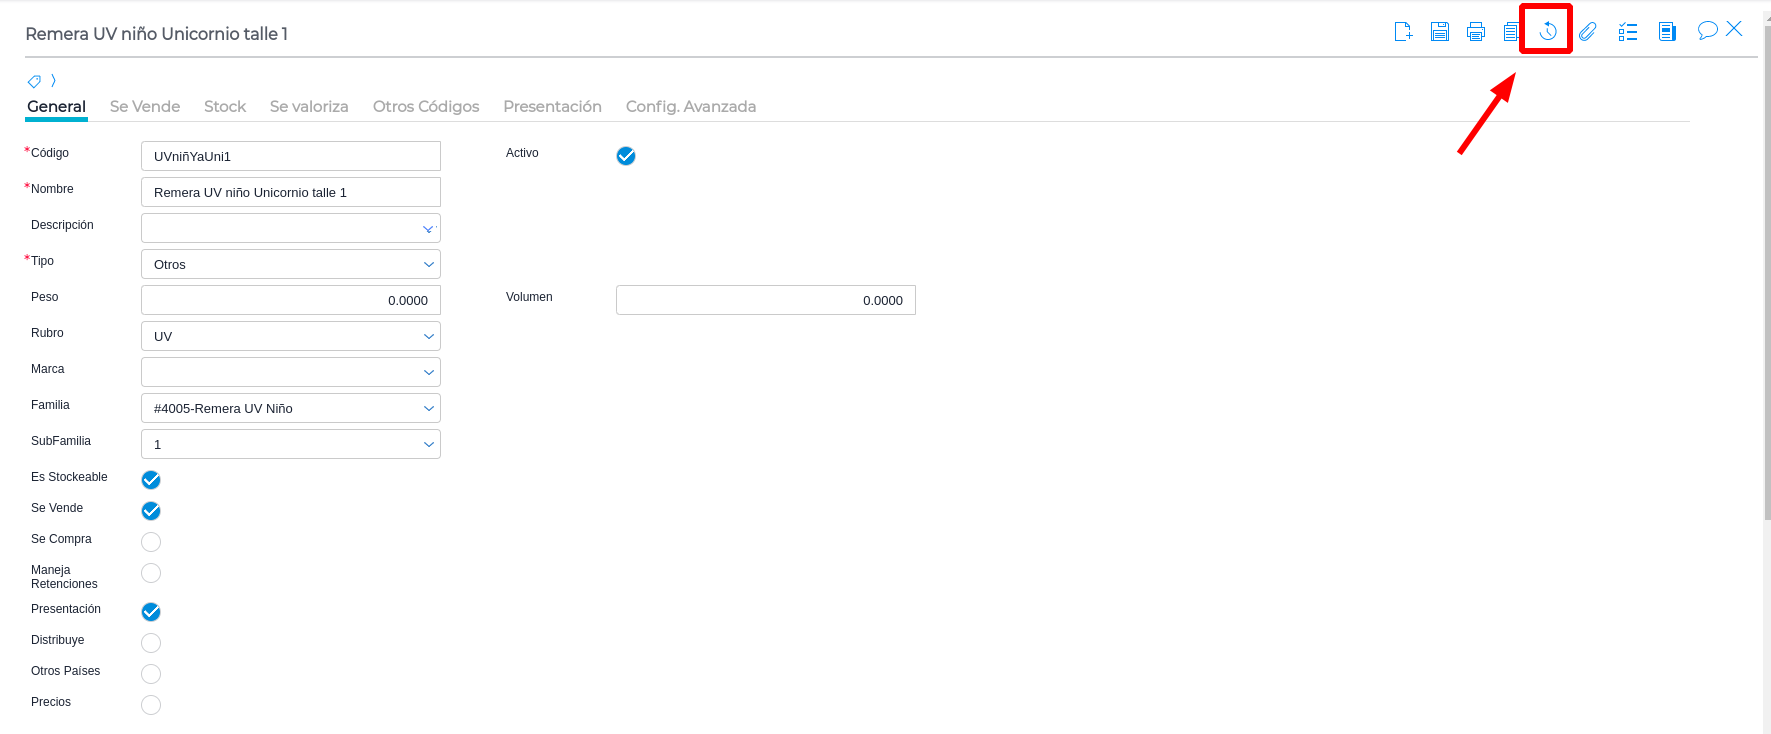Click into the Nombre text field
Image resolution: width=1771 pixels, height=734 pixels.
(x=291, y=192)
